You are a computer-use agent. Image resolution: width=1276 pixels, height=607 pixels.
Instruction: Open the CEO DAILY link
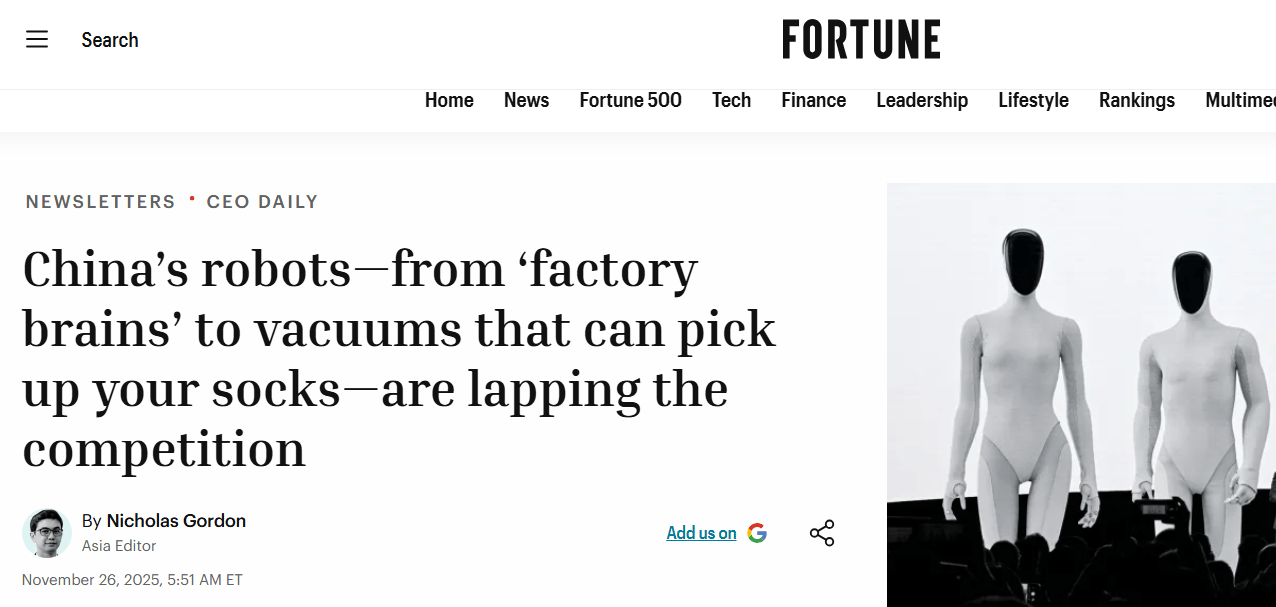[x=262, y=202]
